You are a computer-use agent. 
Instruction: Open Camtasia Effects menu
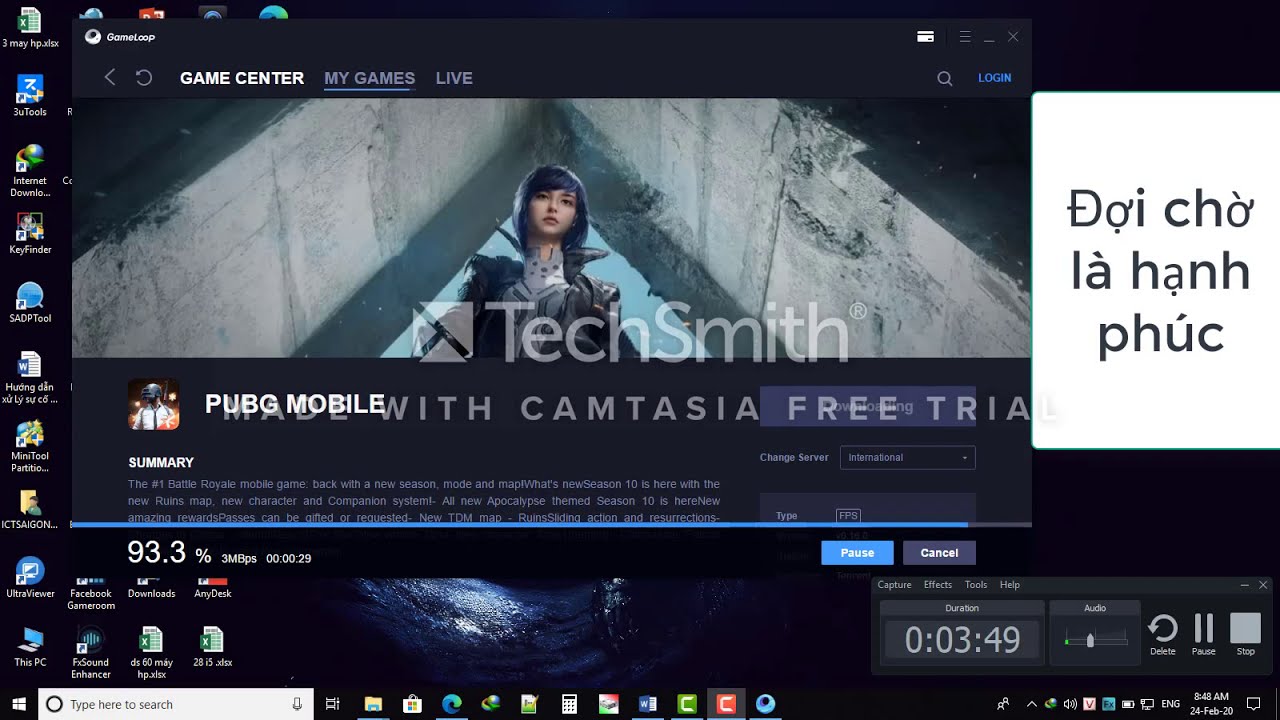(x=937, y=585)
